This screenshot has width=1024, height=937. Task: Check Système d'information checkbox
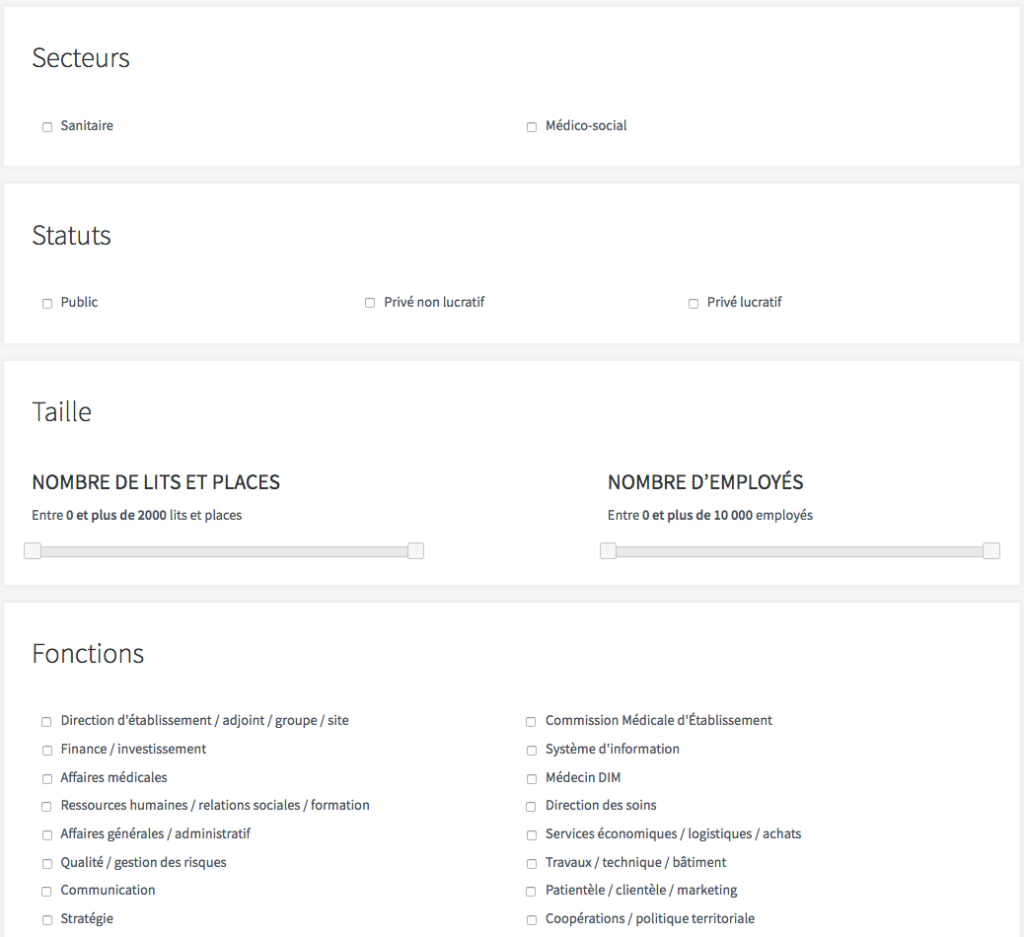[532, 750]
